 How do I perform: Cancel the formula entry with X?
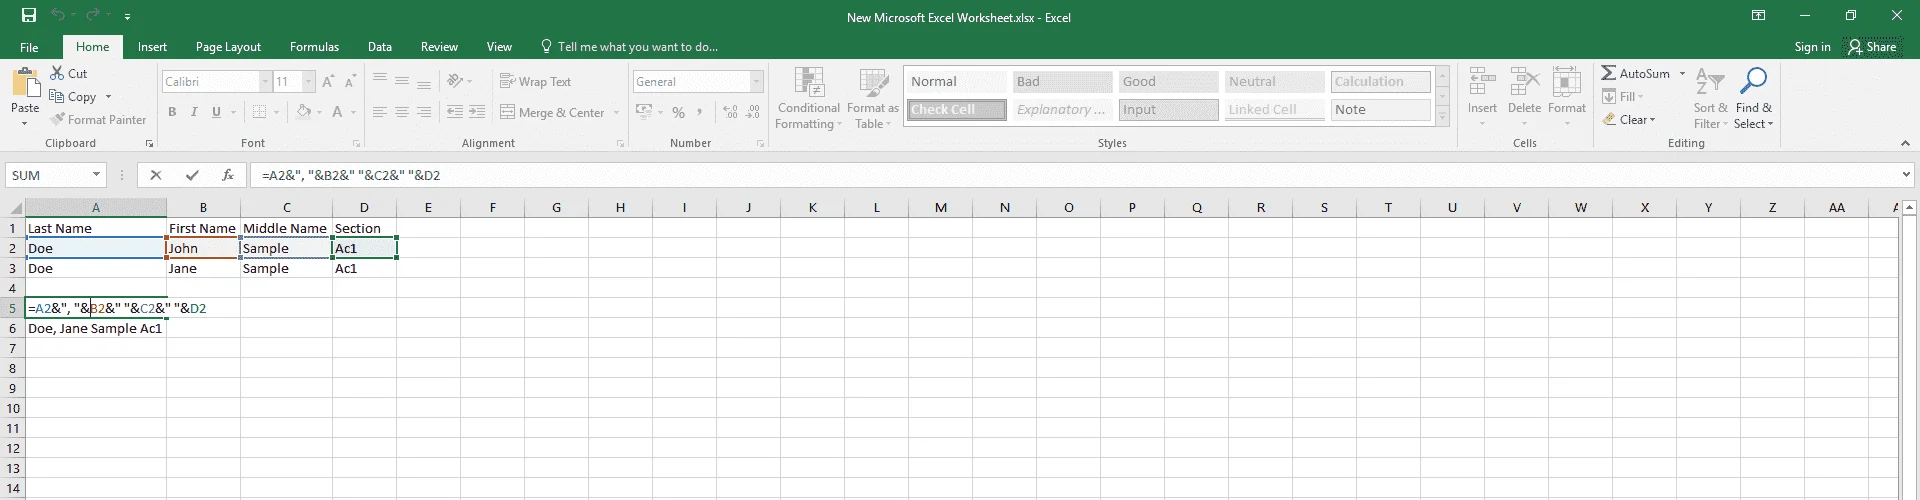[155, 175]
